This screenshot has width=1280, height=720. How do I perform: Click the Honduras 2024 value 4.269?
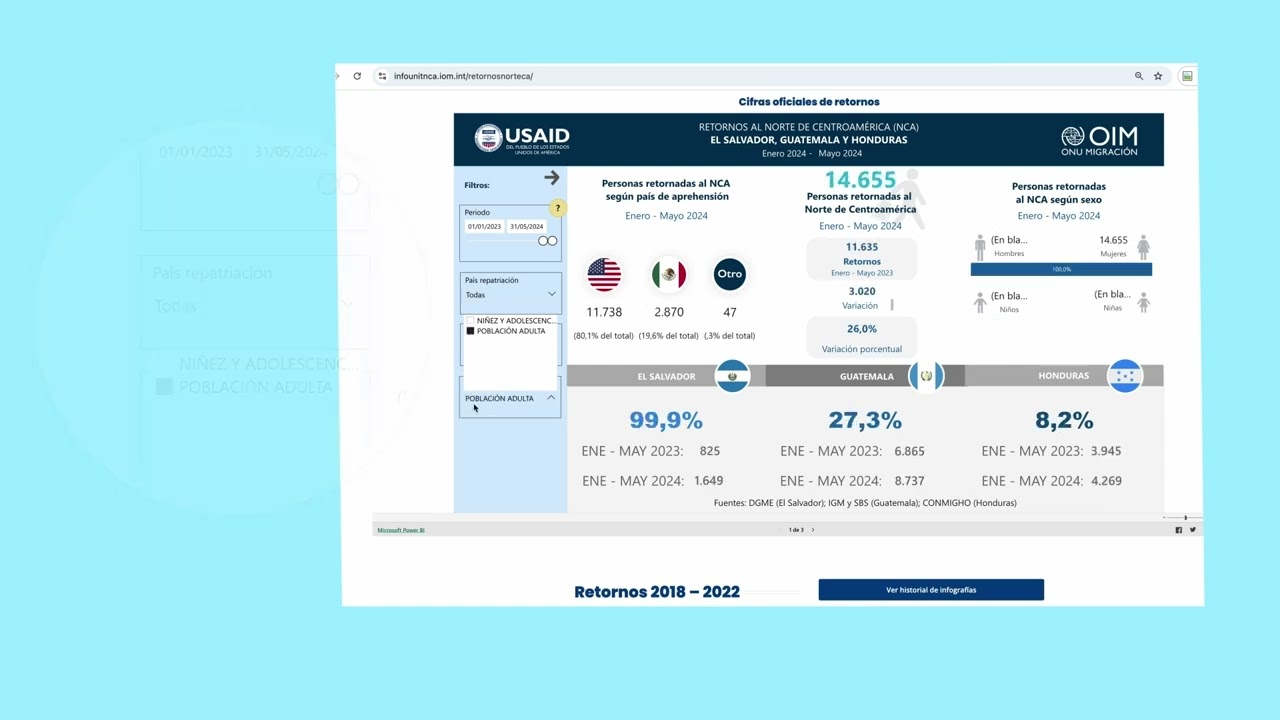point(1106,481)
